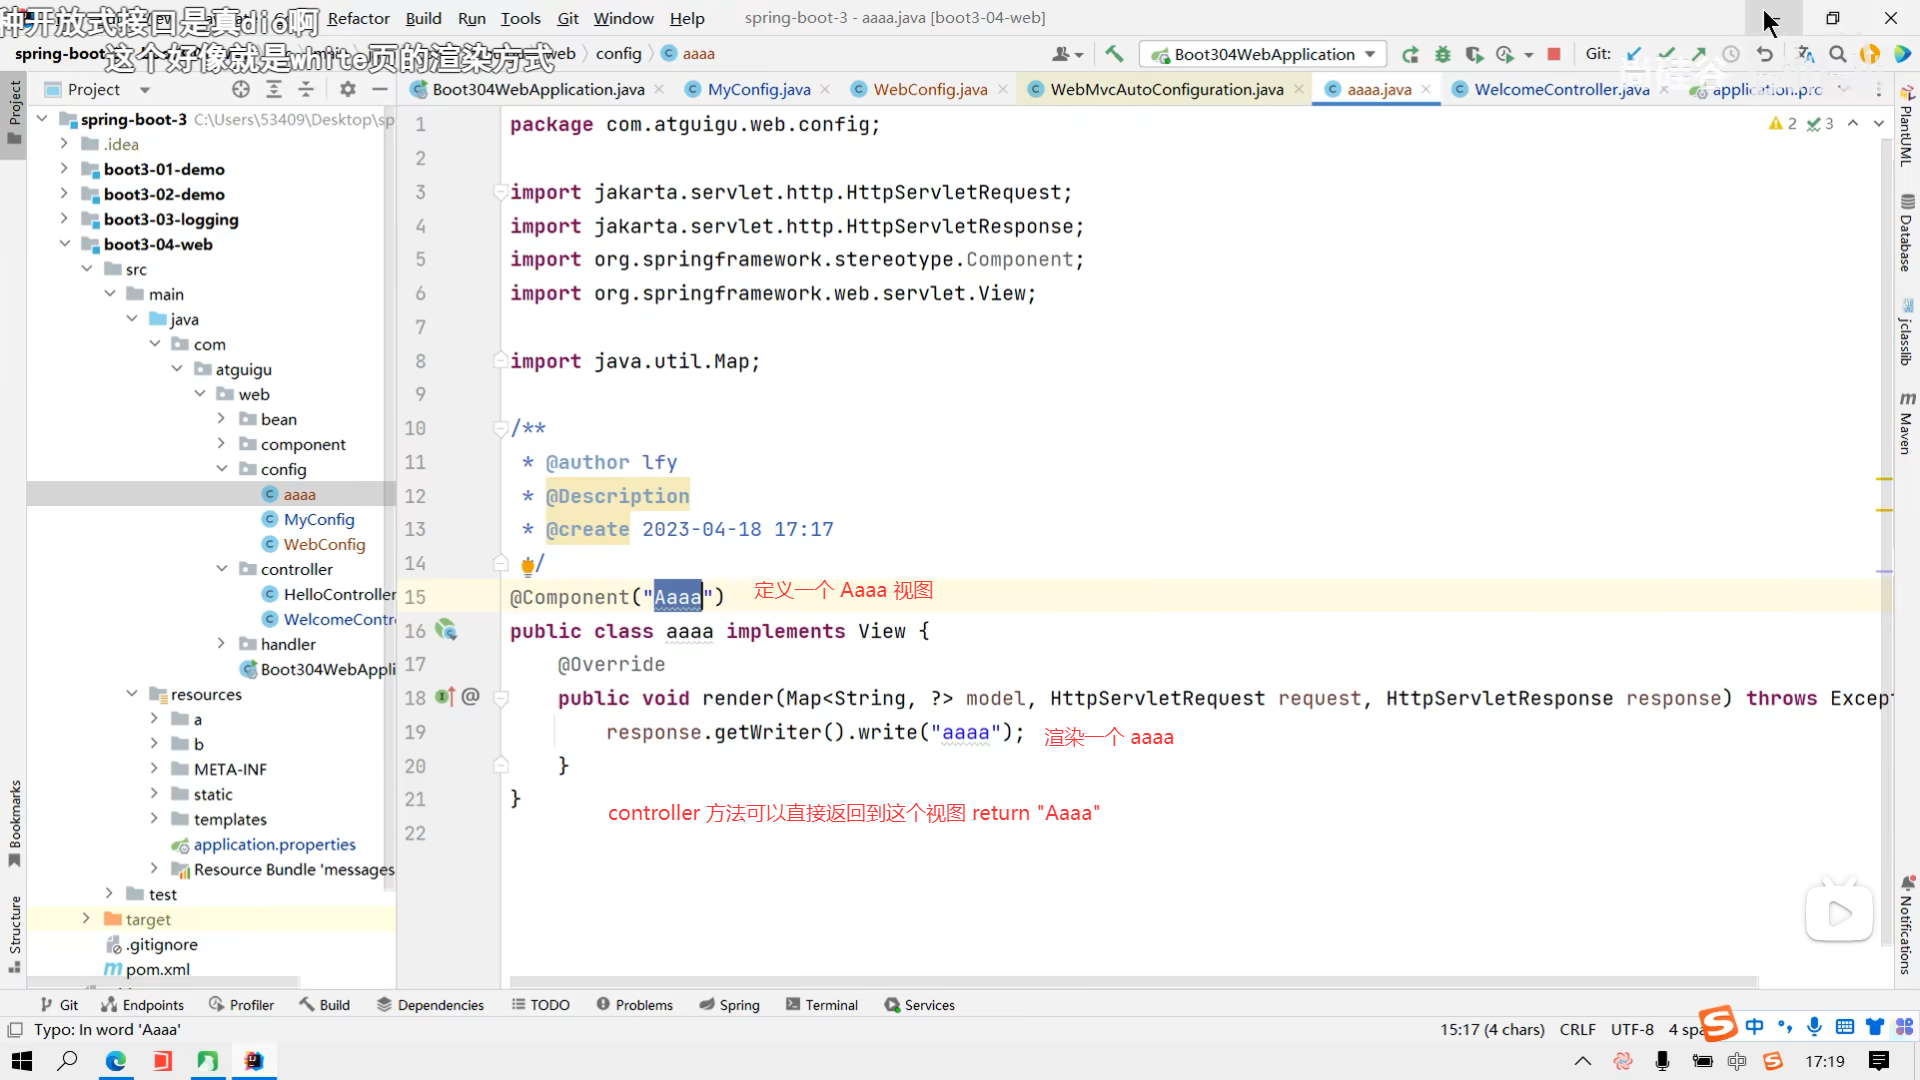Click the Build project hammer icon
Screen dimensions: 1920x1080
point(1114,54)
